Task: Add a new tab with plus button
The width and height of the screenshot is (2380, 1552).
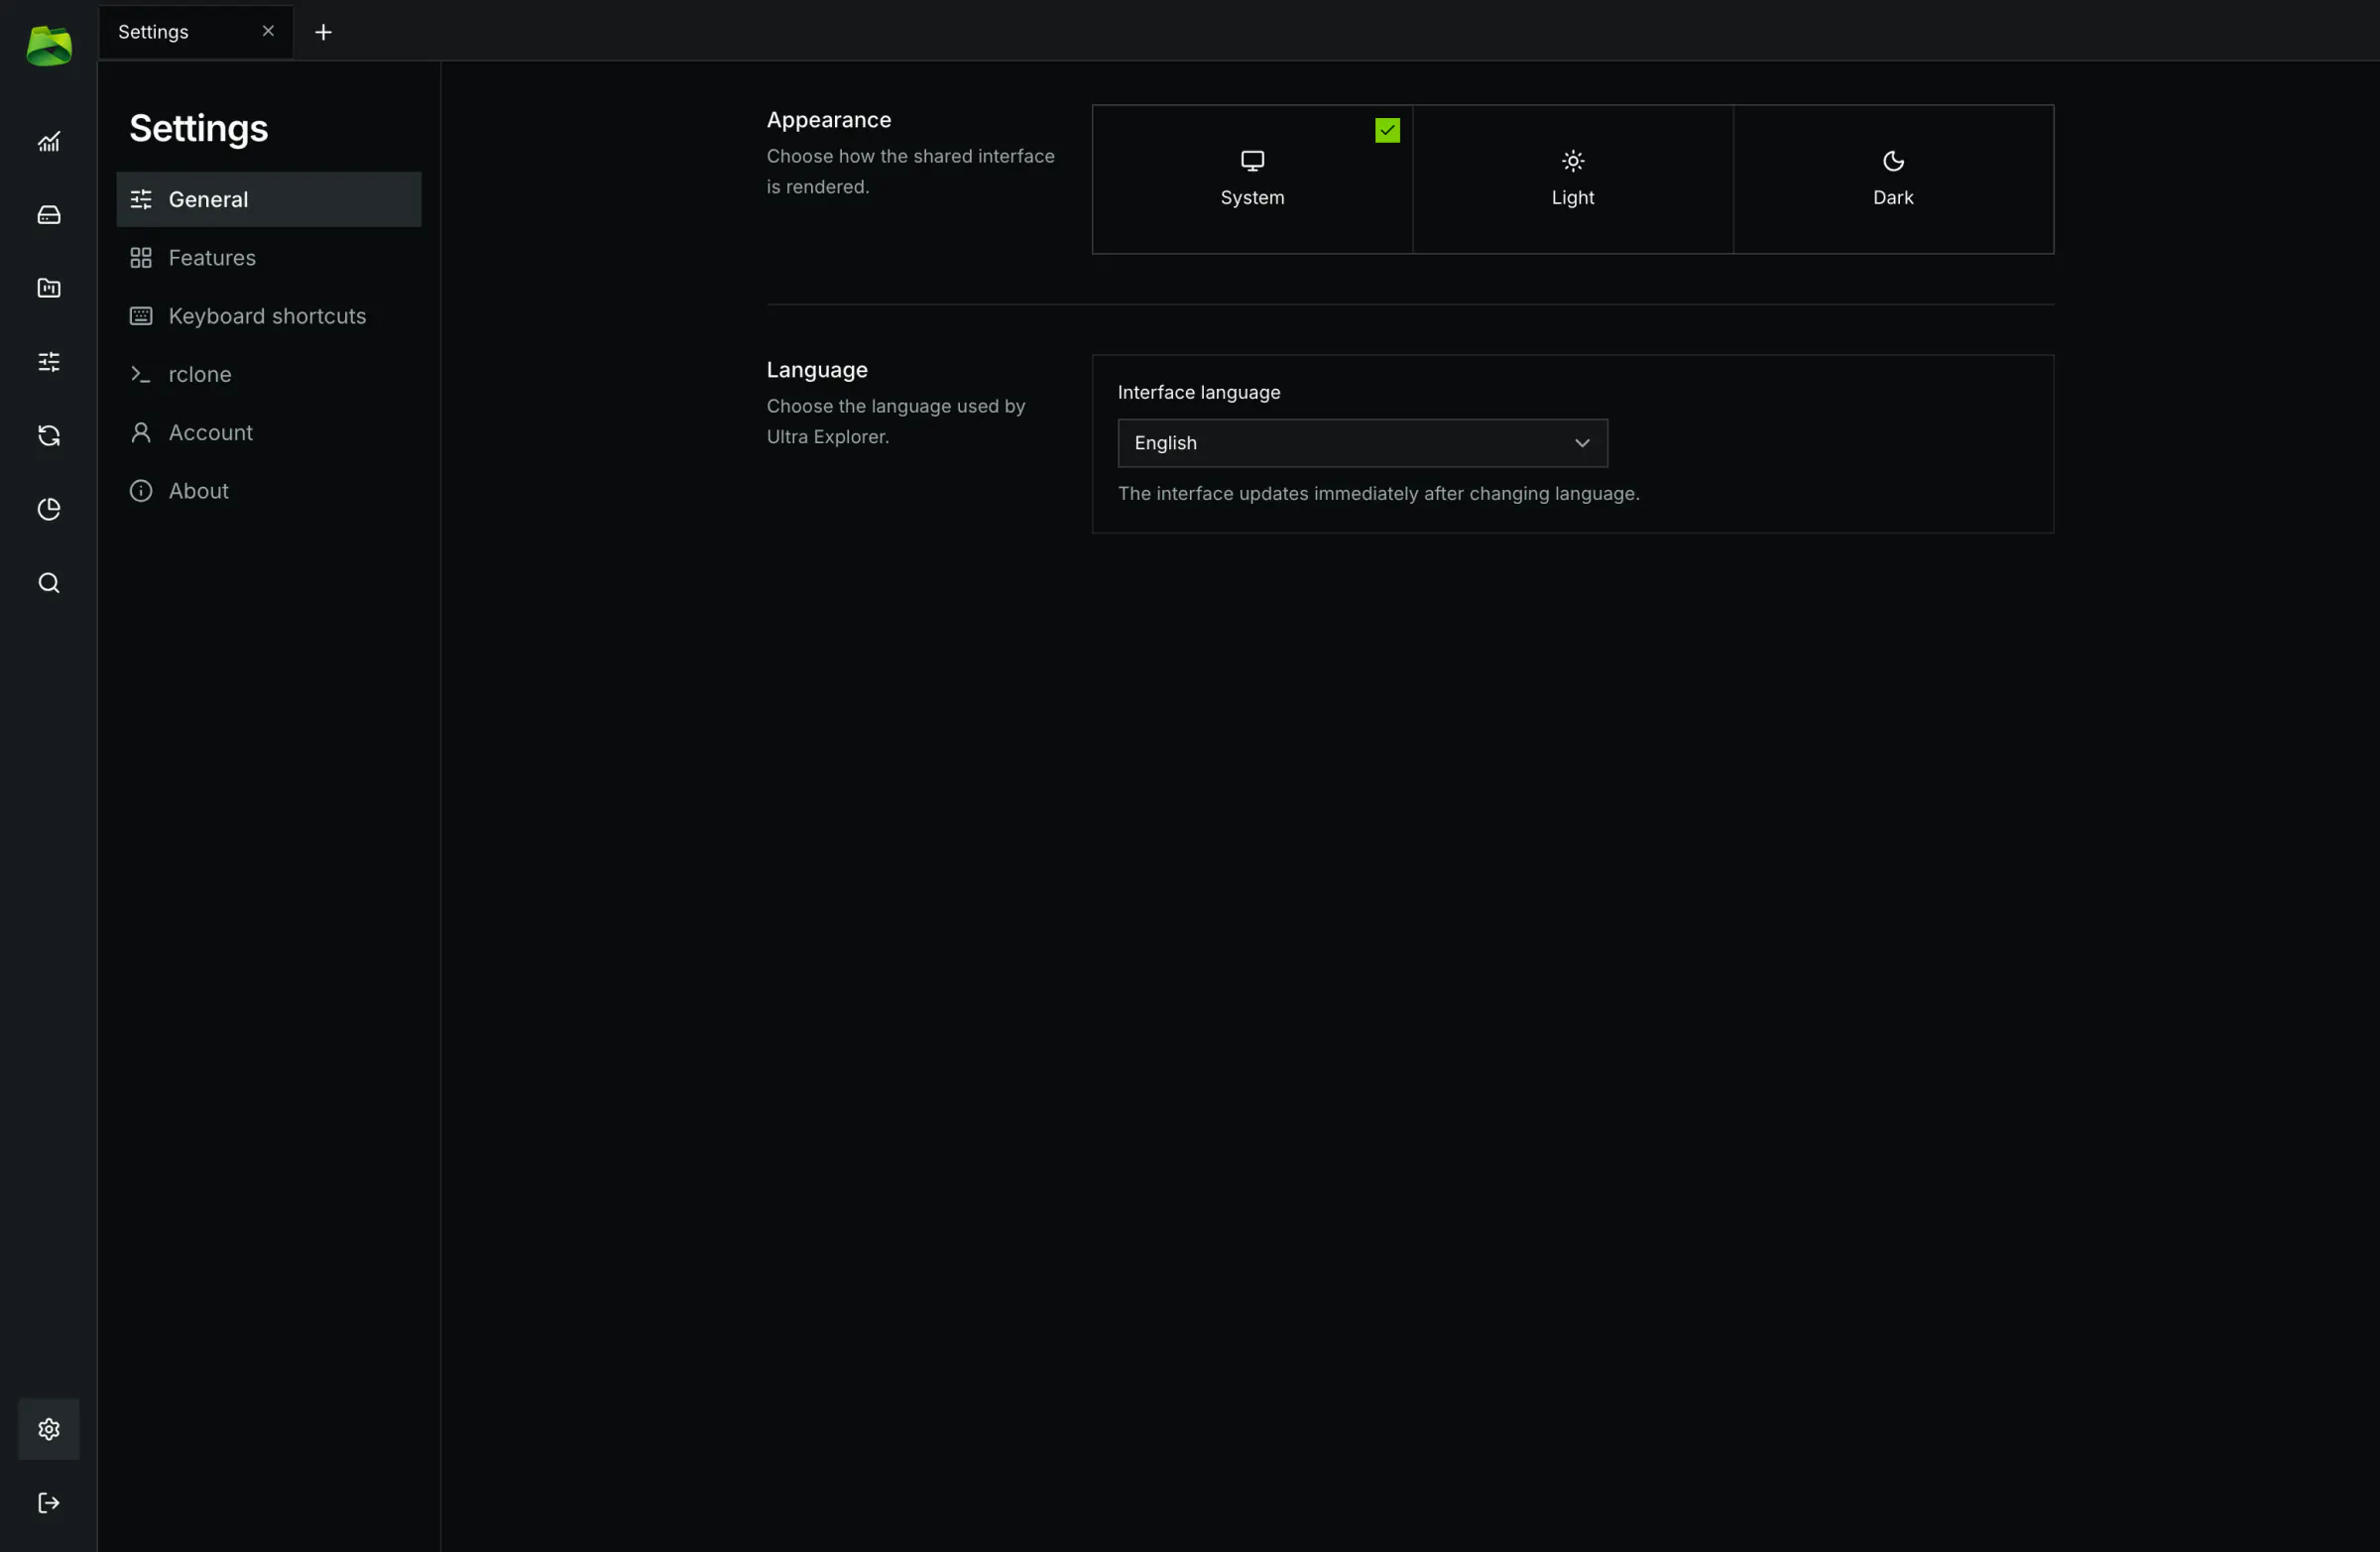Action: [x=323, y=32]
